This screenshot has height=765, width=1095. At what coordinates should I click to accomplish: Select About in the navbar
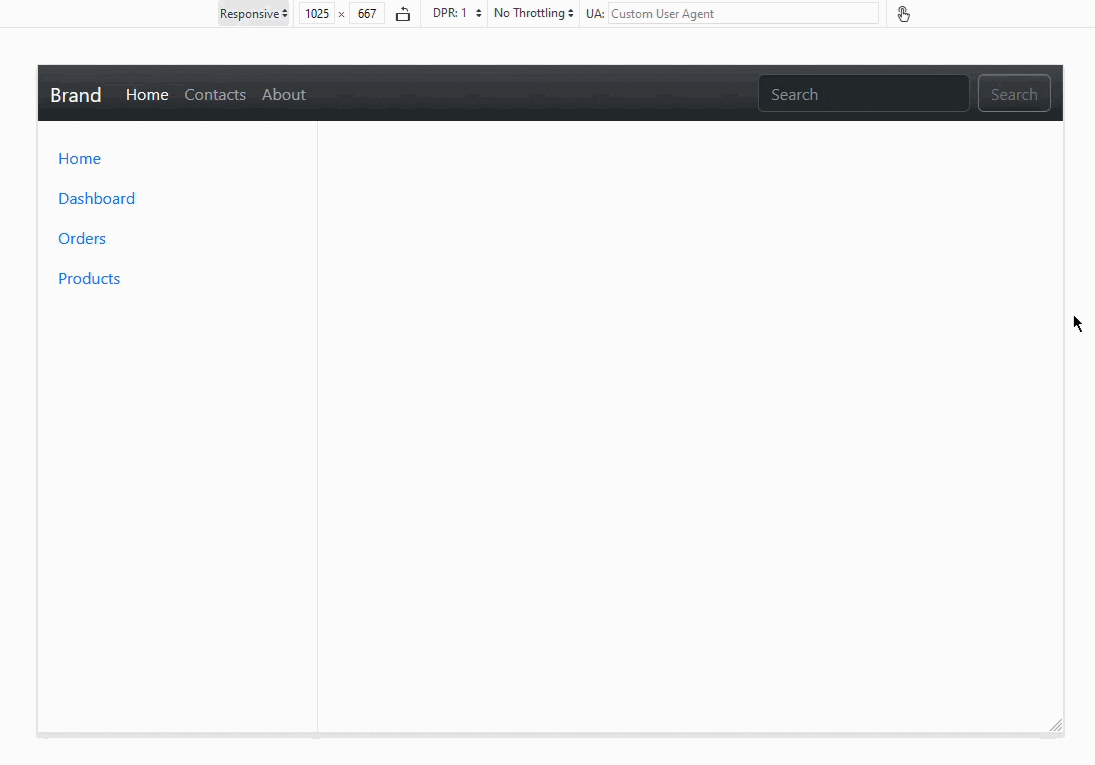pos(284,94)
